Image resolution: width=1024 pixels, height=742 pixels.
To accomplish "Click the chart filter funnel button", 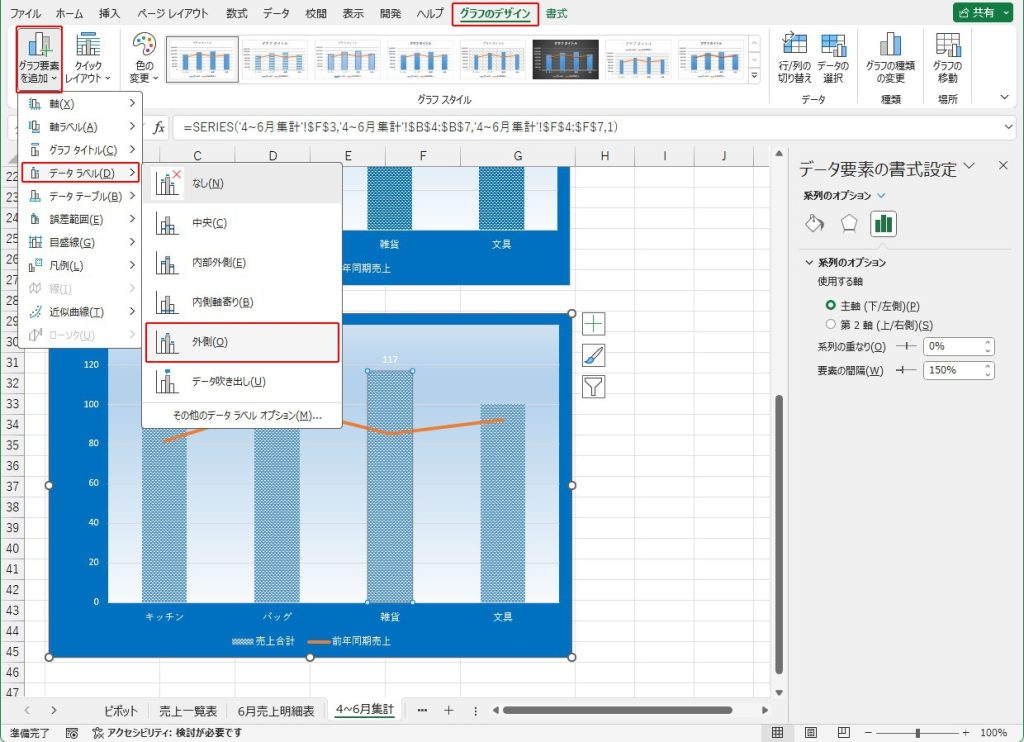I will click(594, 387).
